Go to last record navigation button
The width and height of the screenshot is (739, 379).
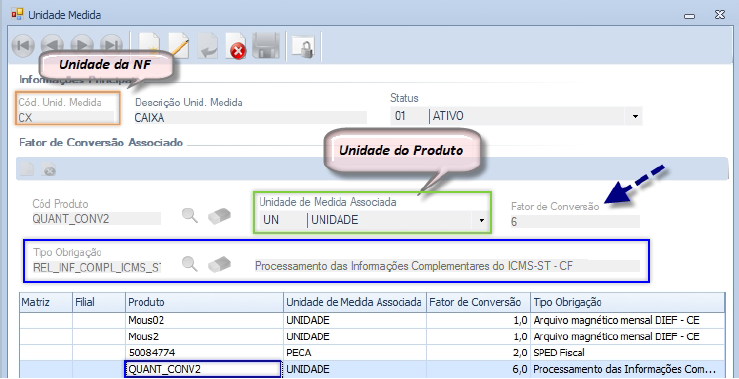(x=111, y=46)
